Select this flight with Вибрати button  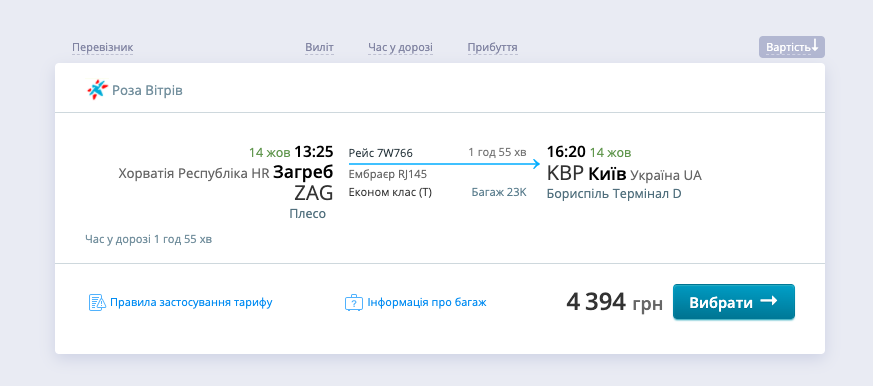coord(734,302)
